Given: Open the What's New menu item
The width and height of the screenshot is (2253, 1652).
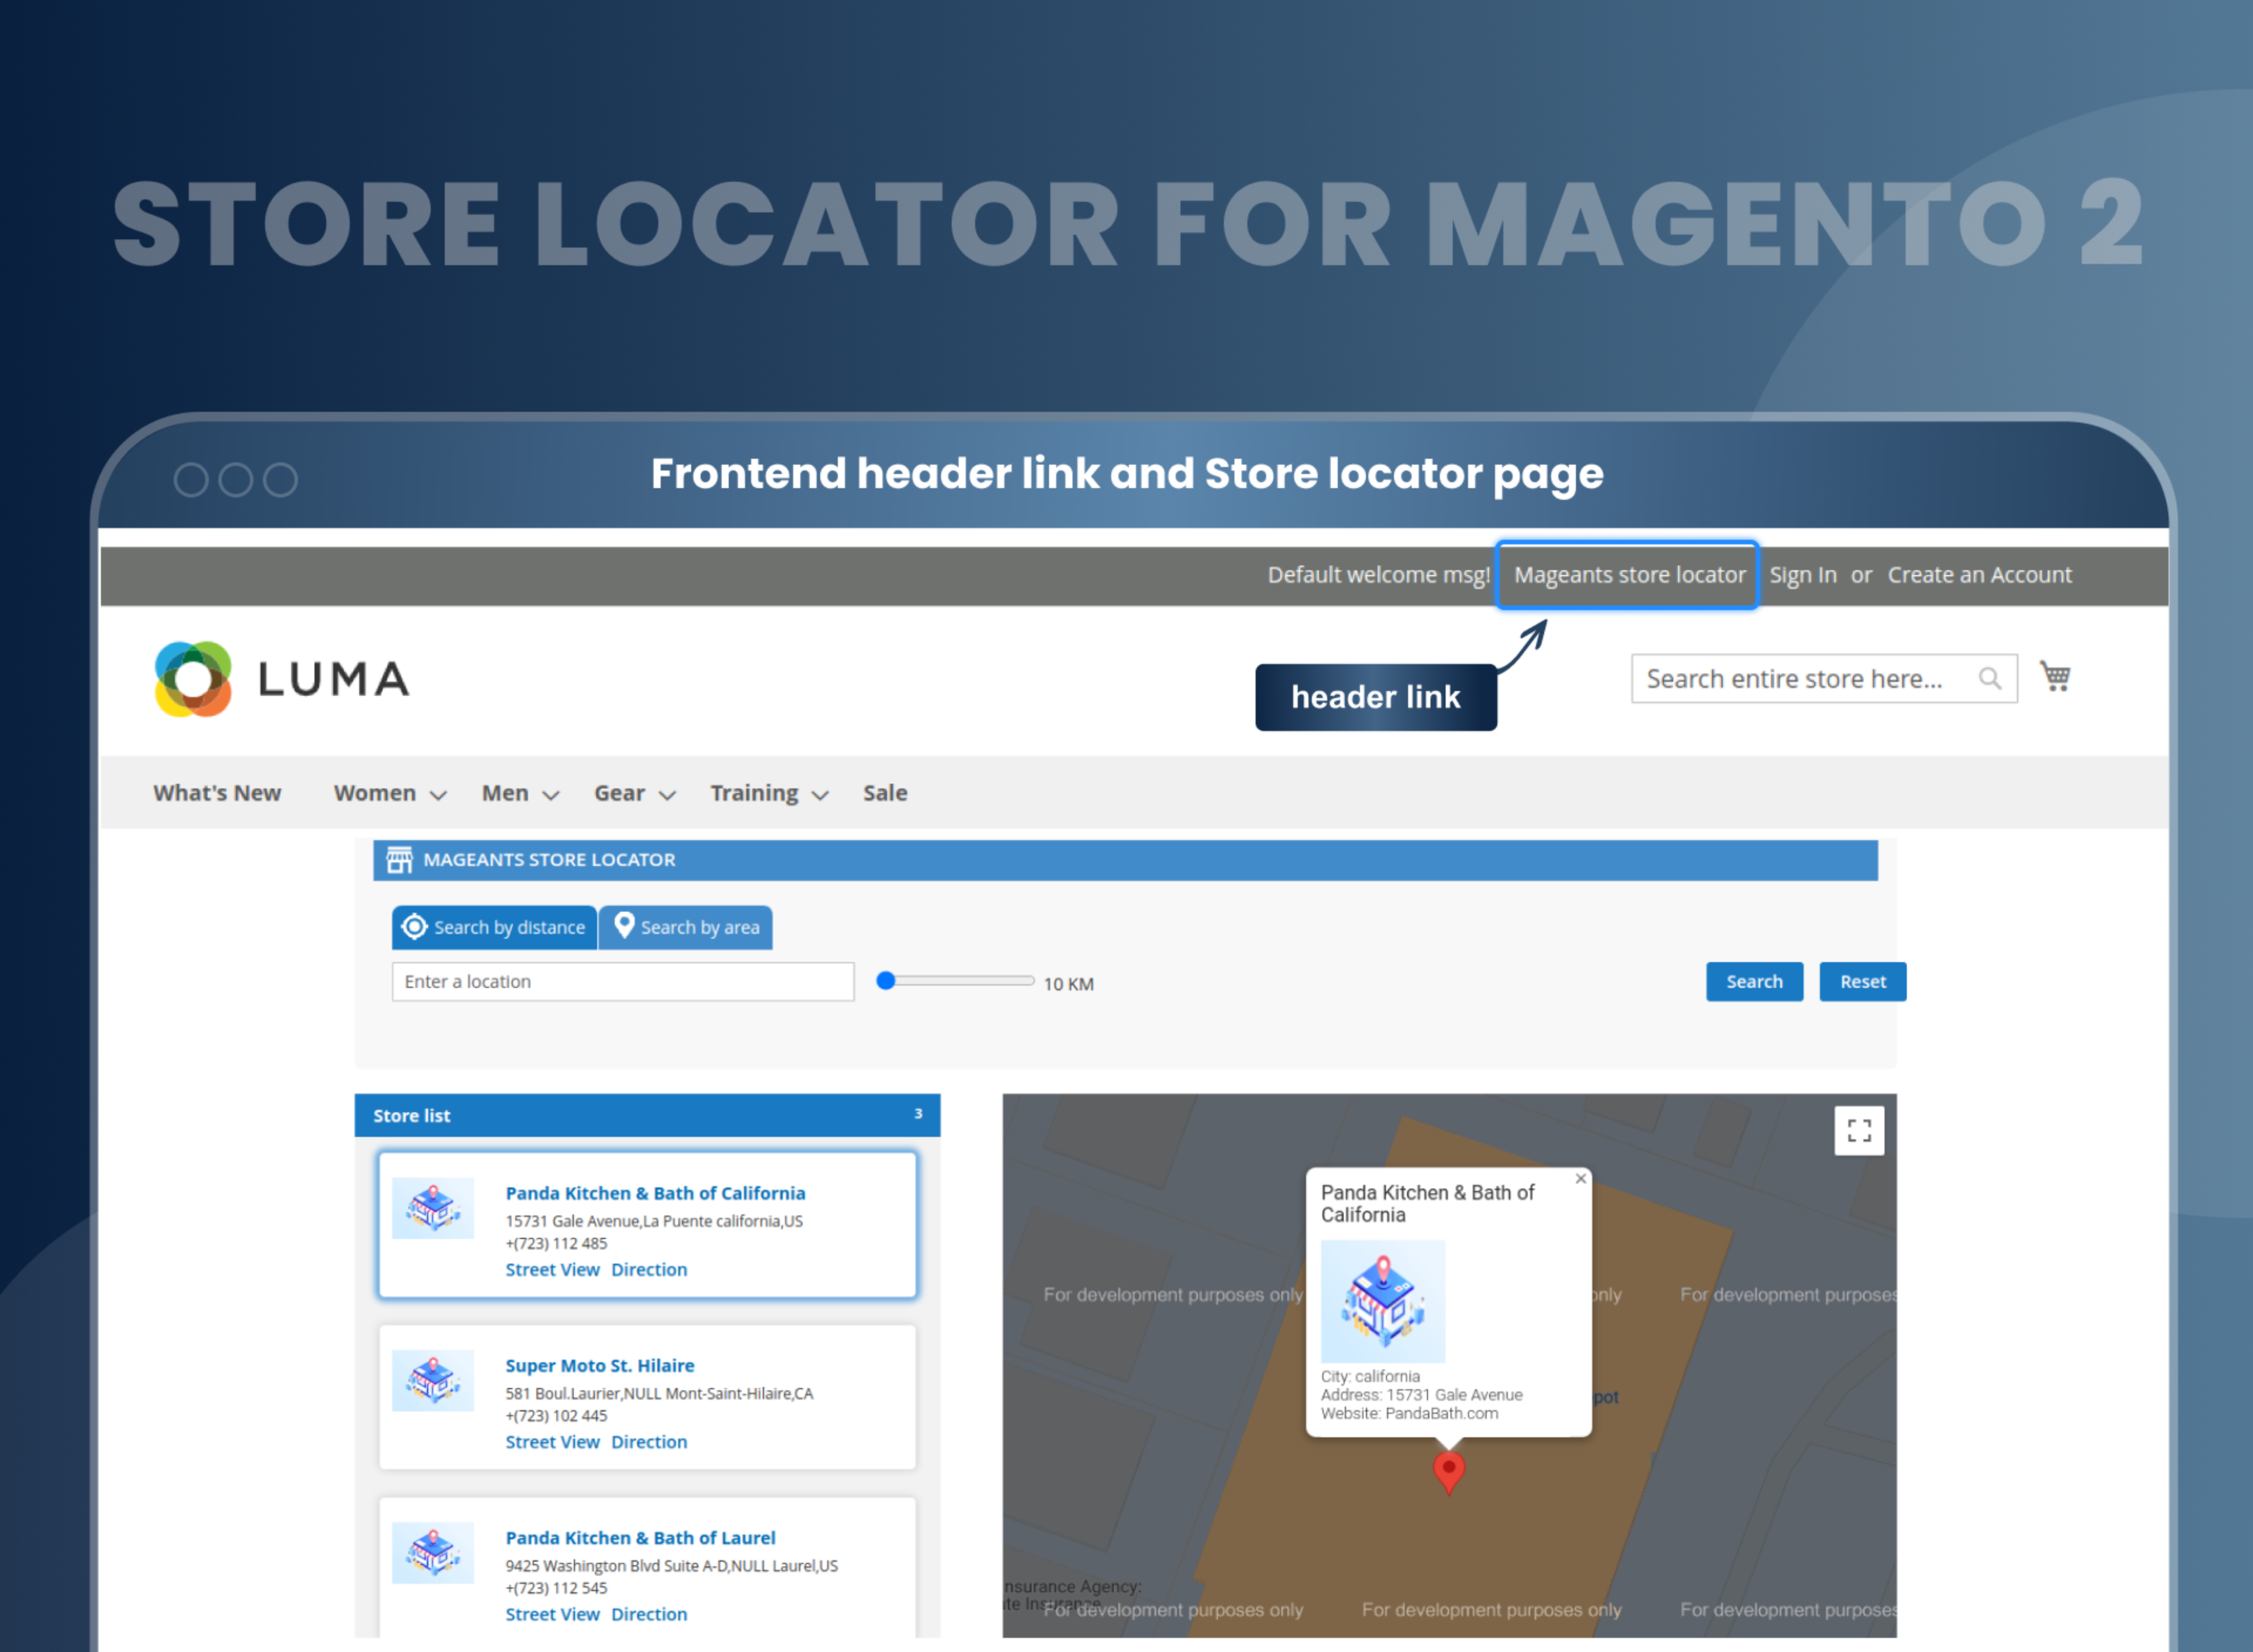Looking at the screenshot, I should coord(217,793).
